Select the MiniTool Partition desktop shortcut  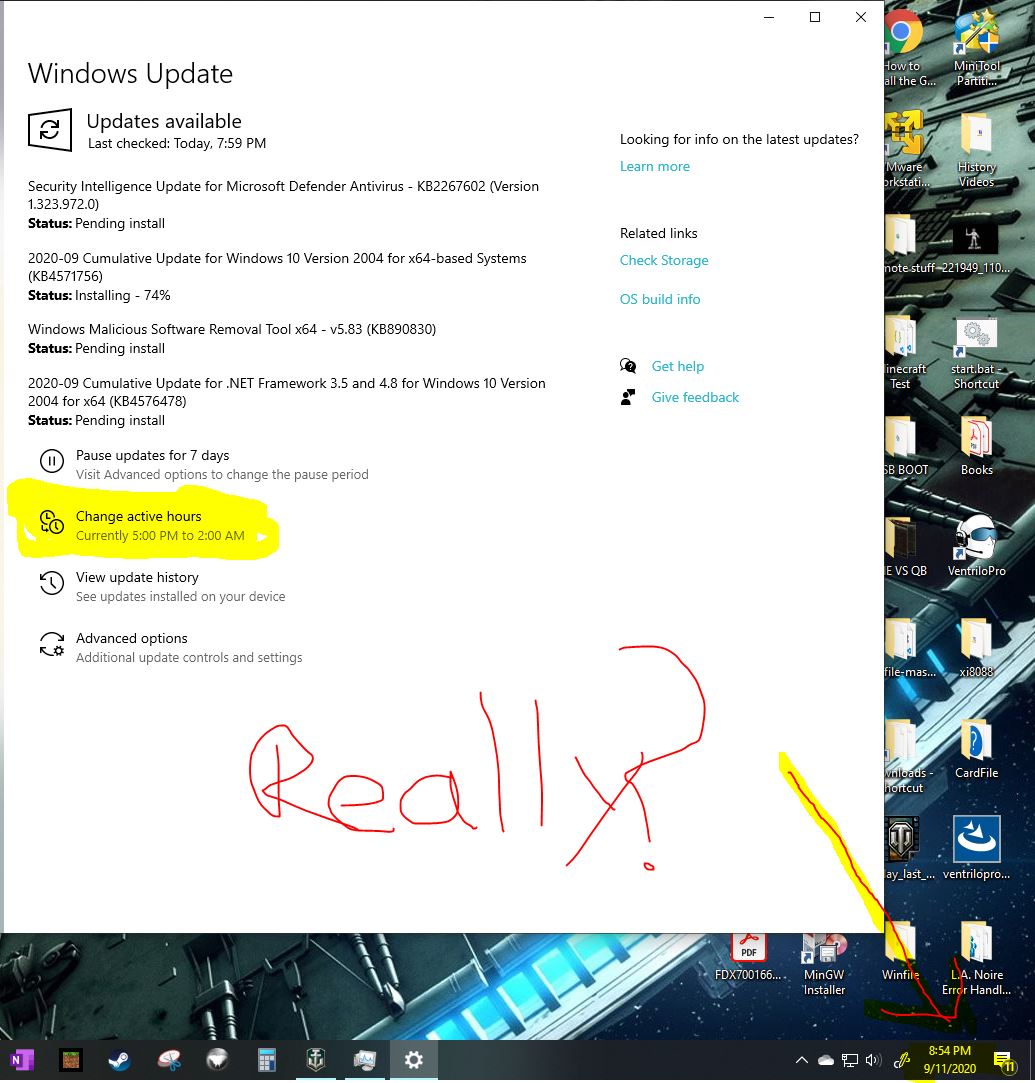(x=976, y=48)
